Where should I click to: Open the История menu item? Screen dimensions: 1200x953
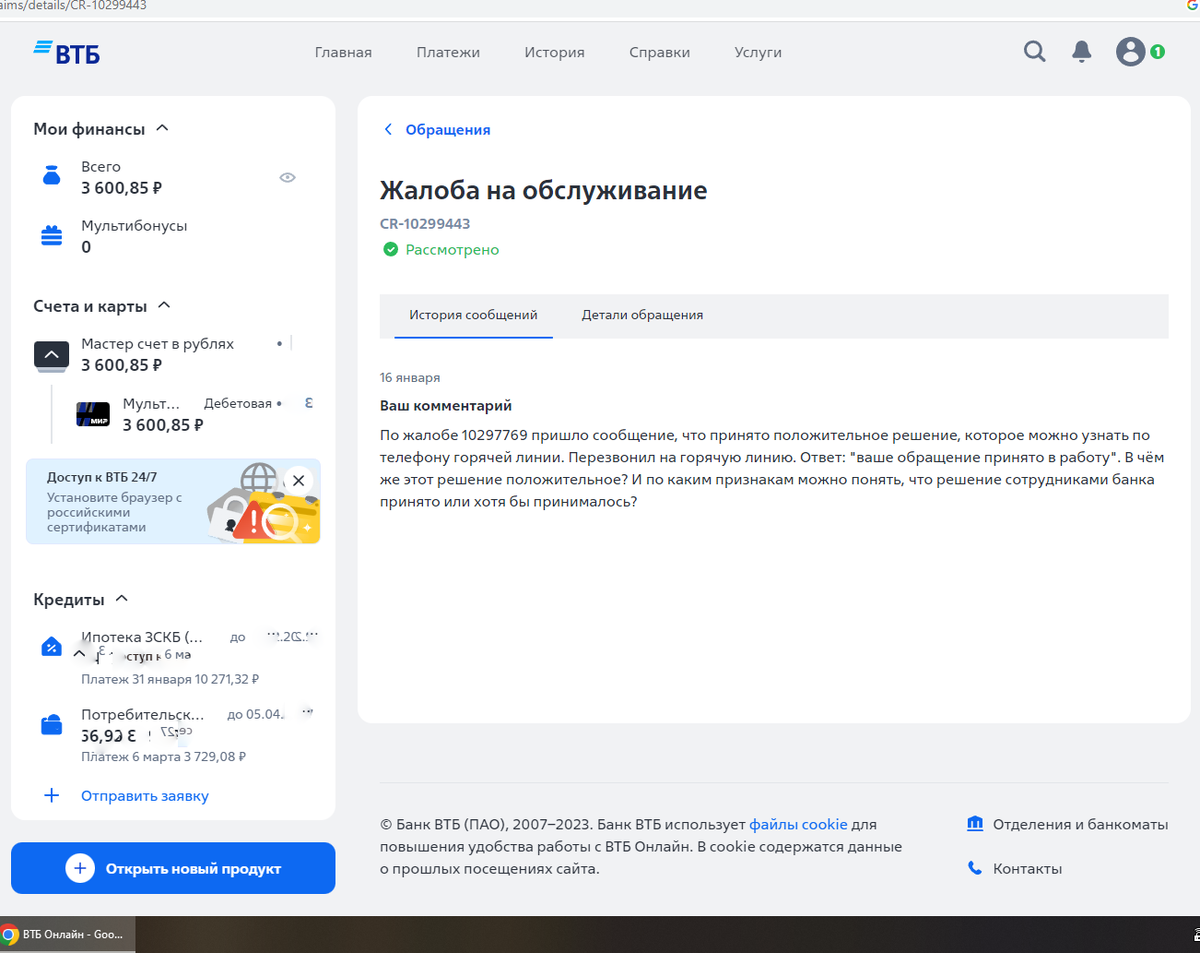(554, 52)
